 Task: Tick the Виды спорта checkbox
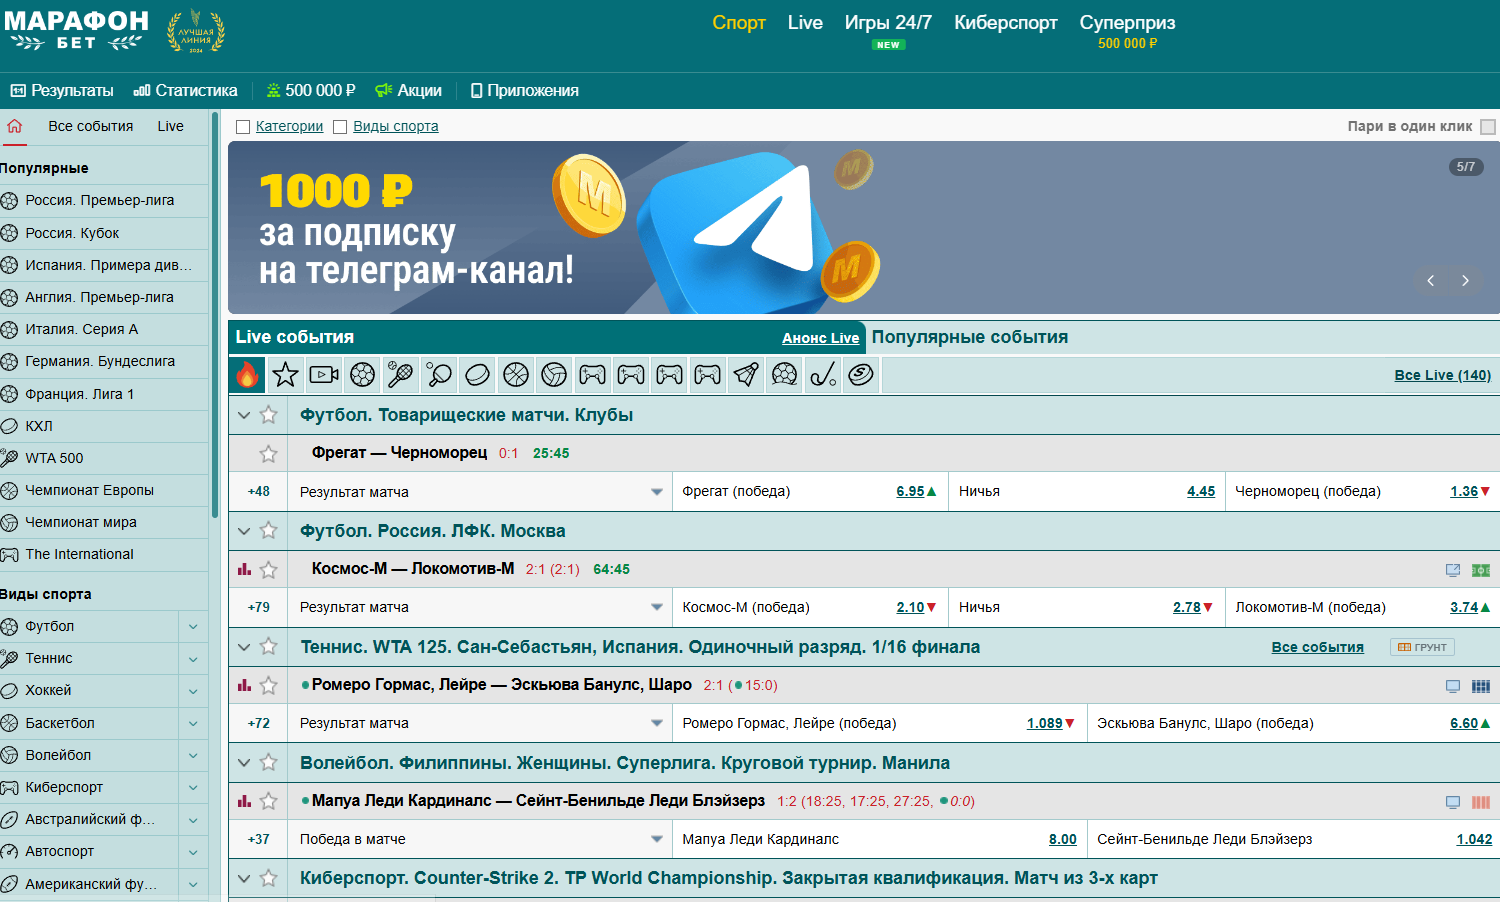pos(340,127)
